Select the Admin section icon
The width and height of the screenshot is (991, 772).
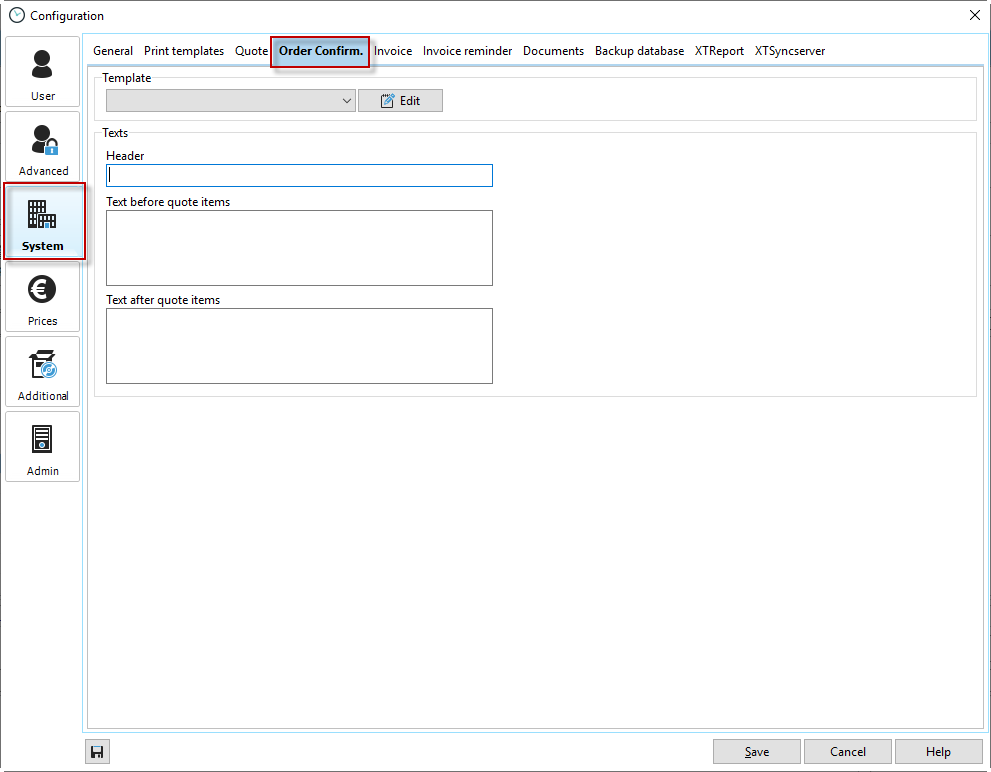tap(42, 447)
